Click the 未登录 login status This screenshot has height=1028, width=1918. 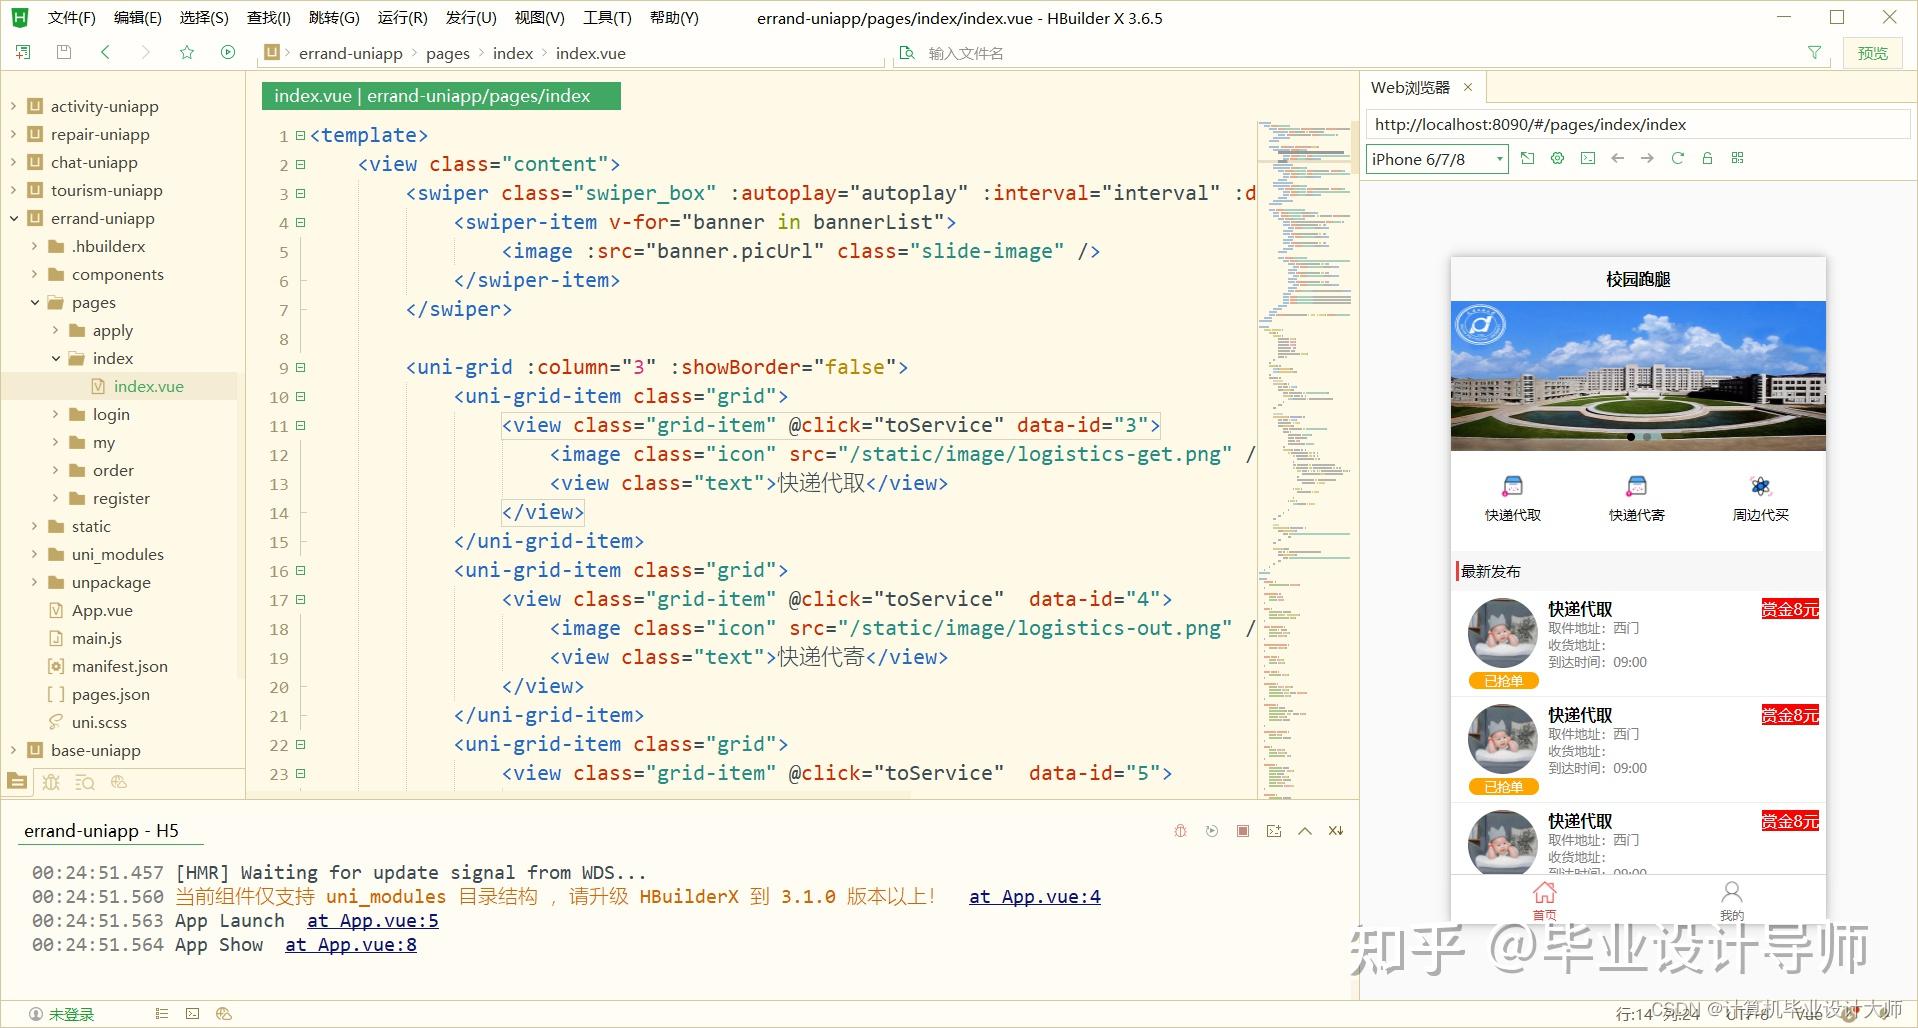[61, 1014]
